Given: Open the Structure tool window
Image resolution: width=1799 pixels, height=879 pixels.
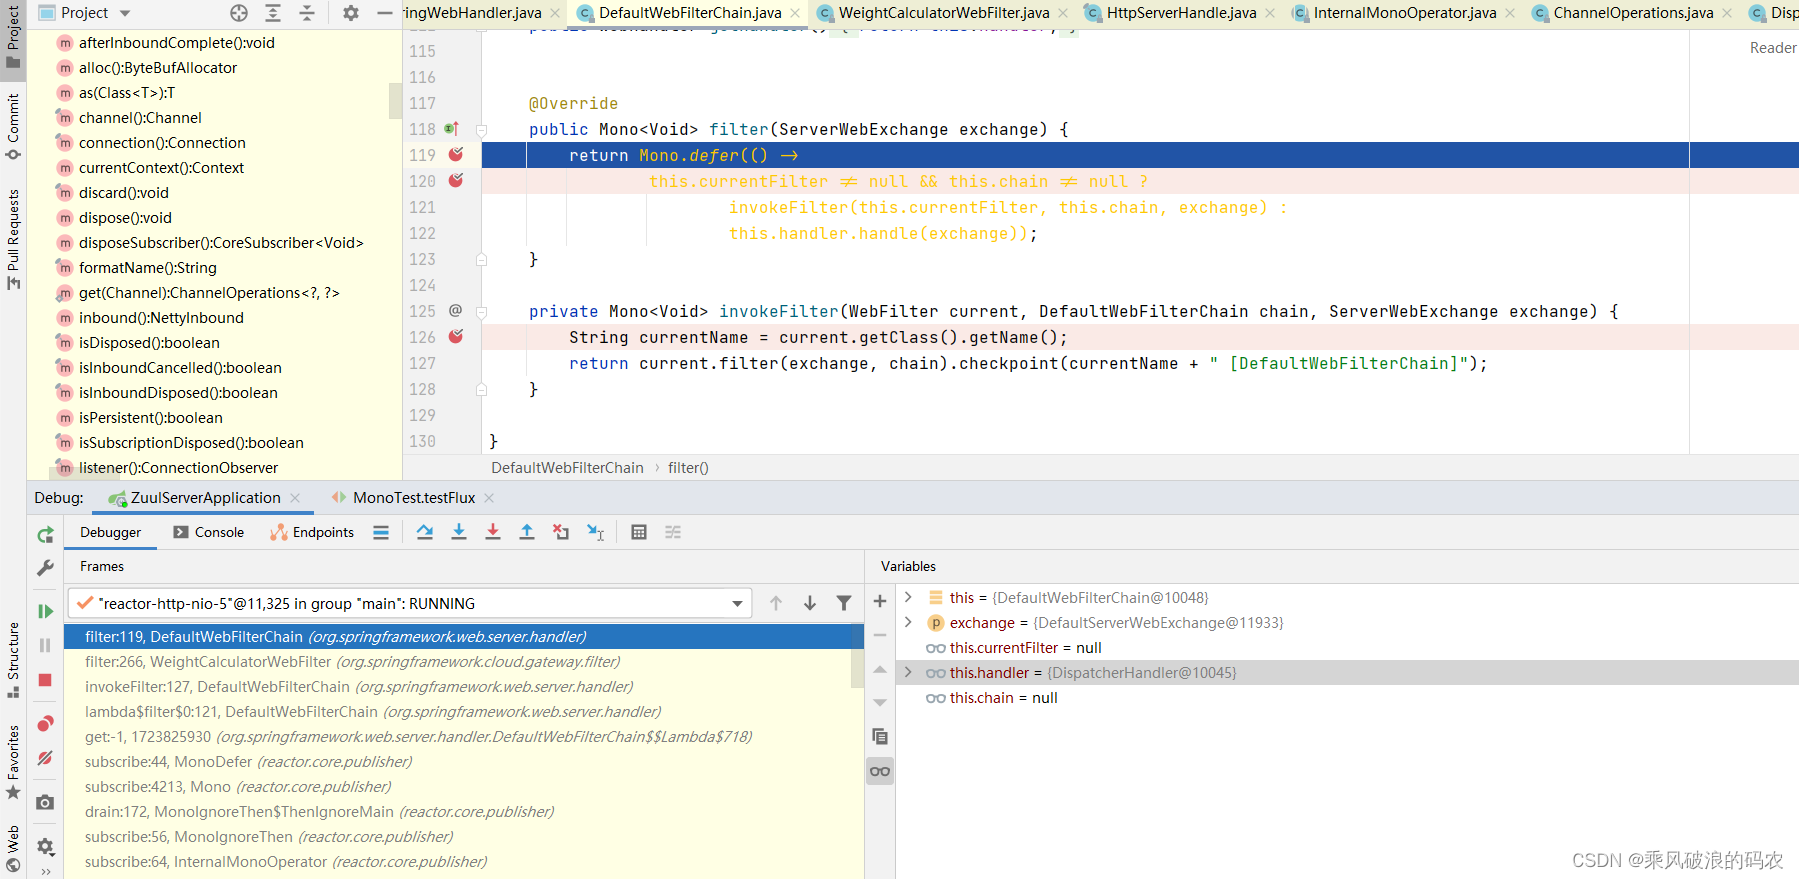Looking at the screenshot, I should [13, 660].
